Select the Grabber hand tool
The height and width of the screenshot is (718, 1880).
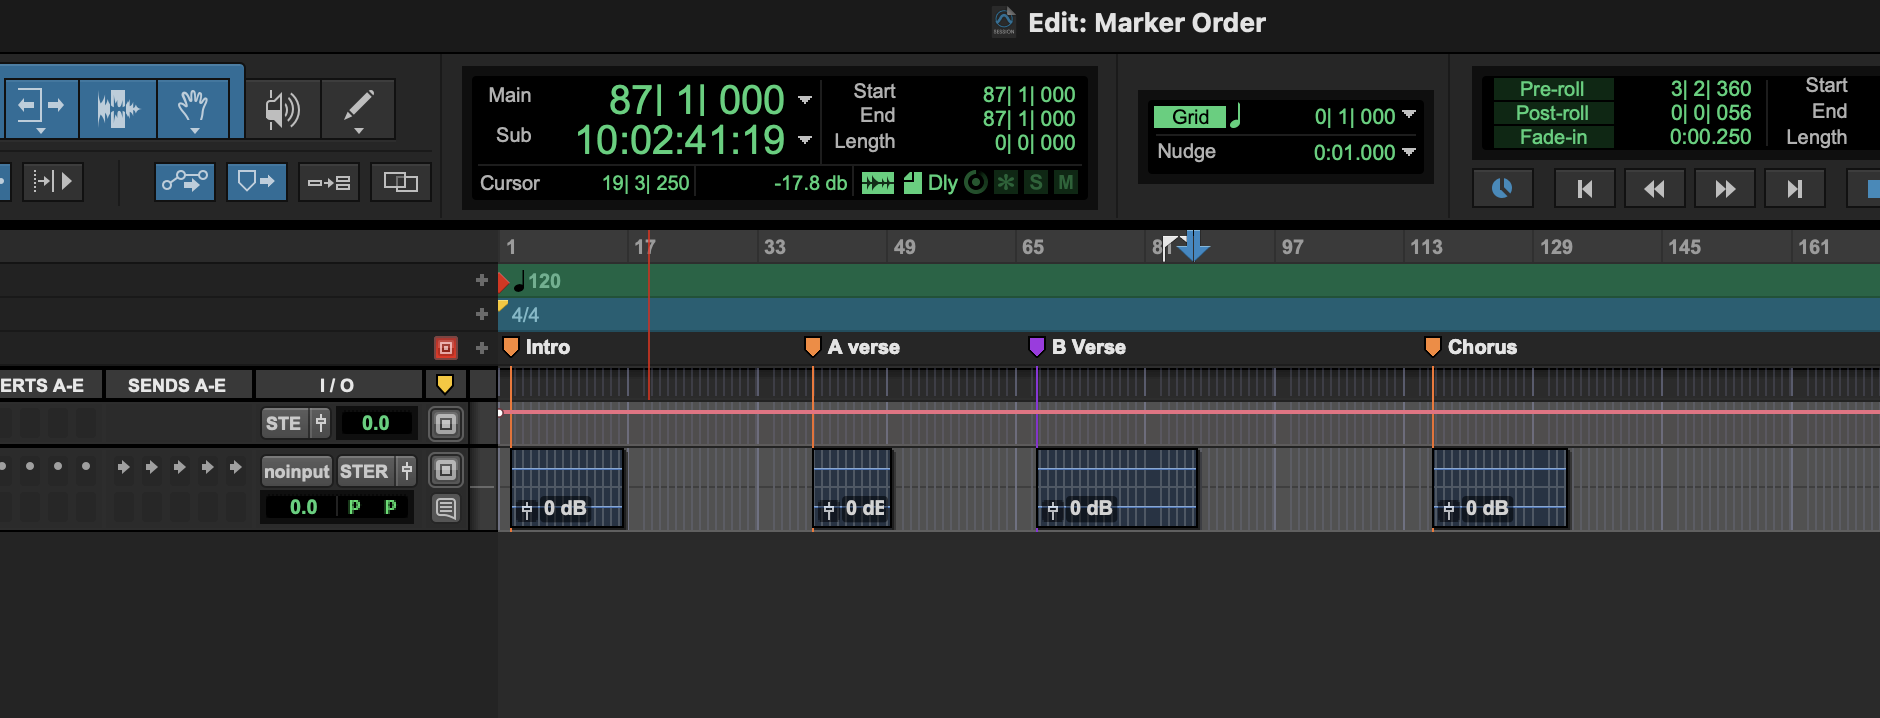(193, 107)
